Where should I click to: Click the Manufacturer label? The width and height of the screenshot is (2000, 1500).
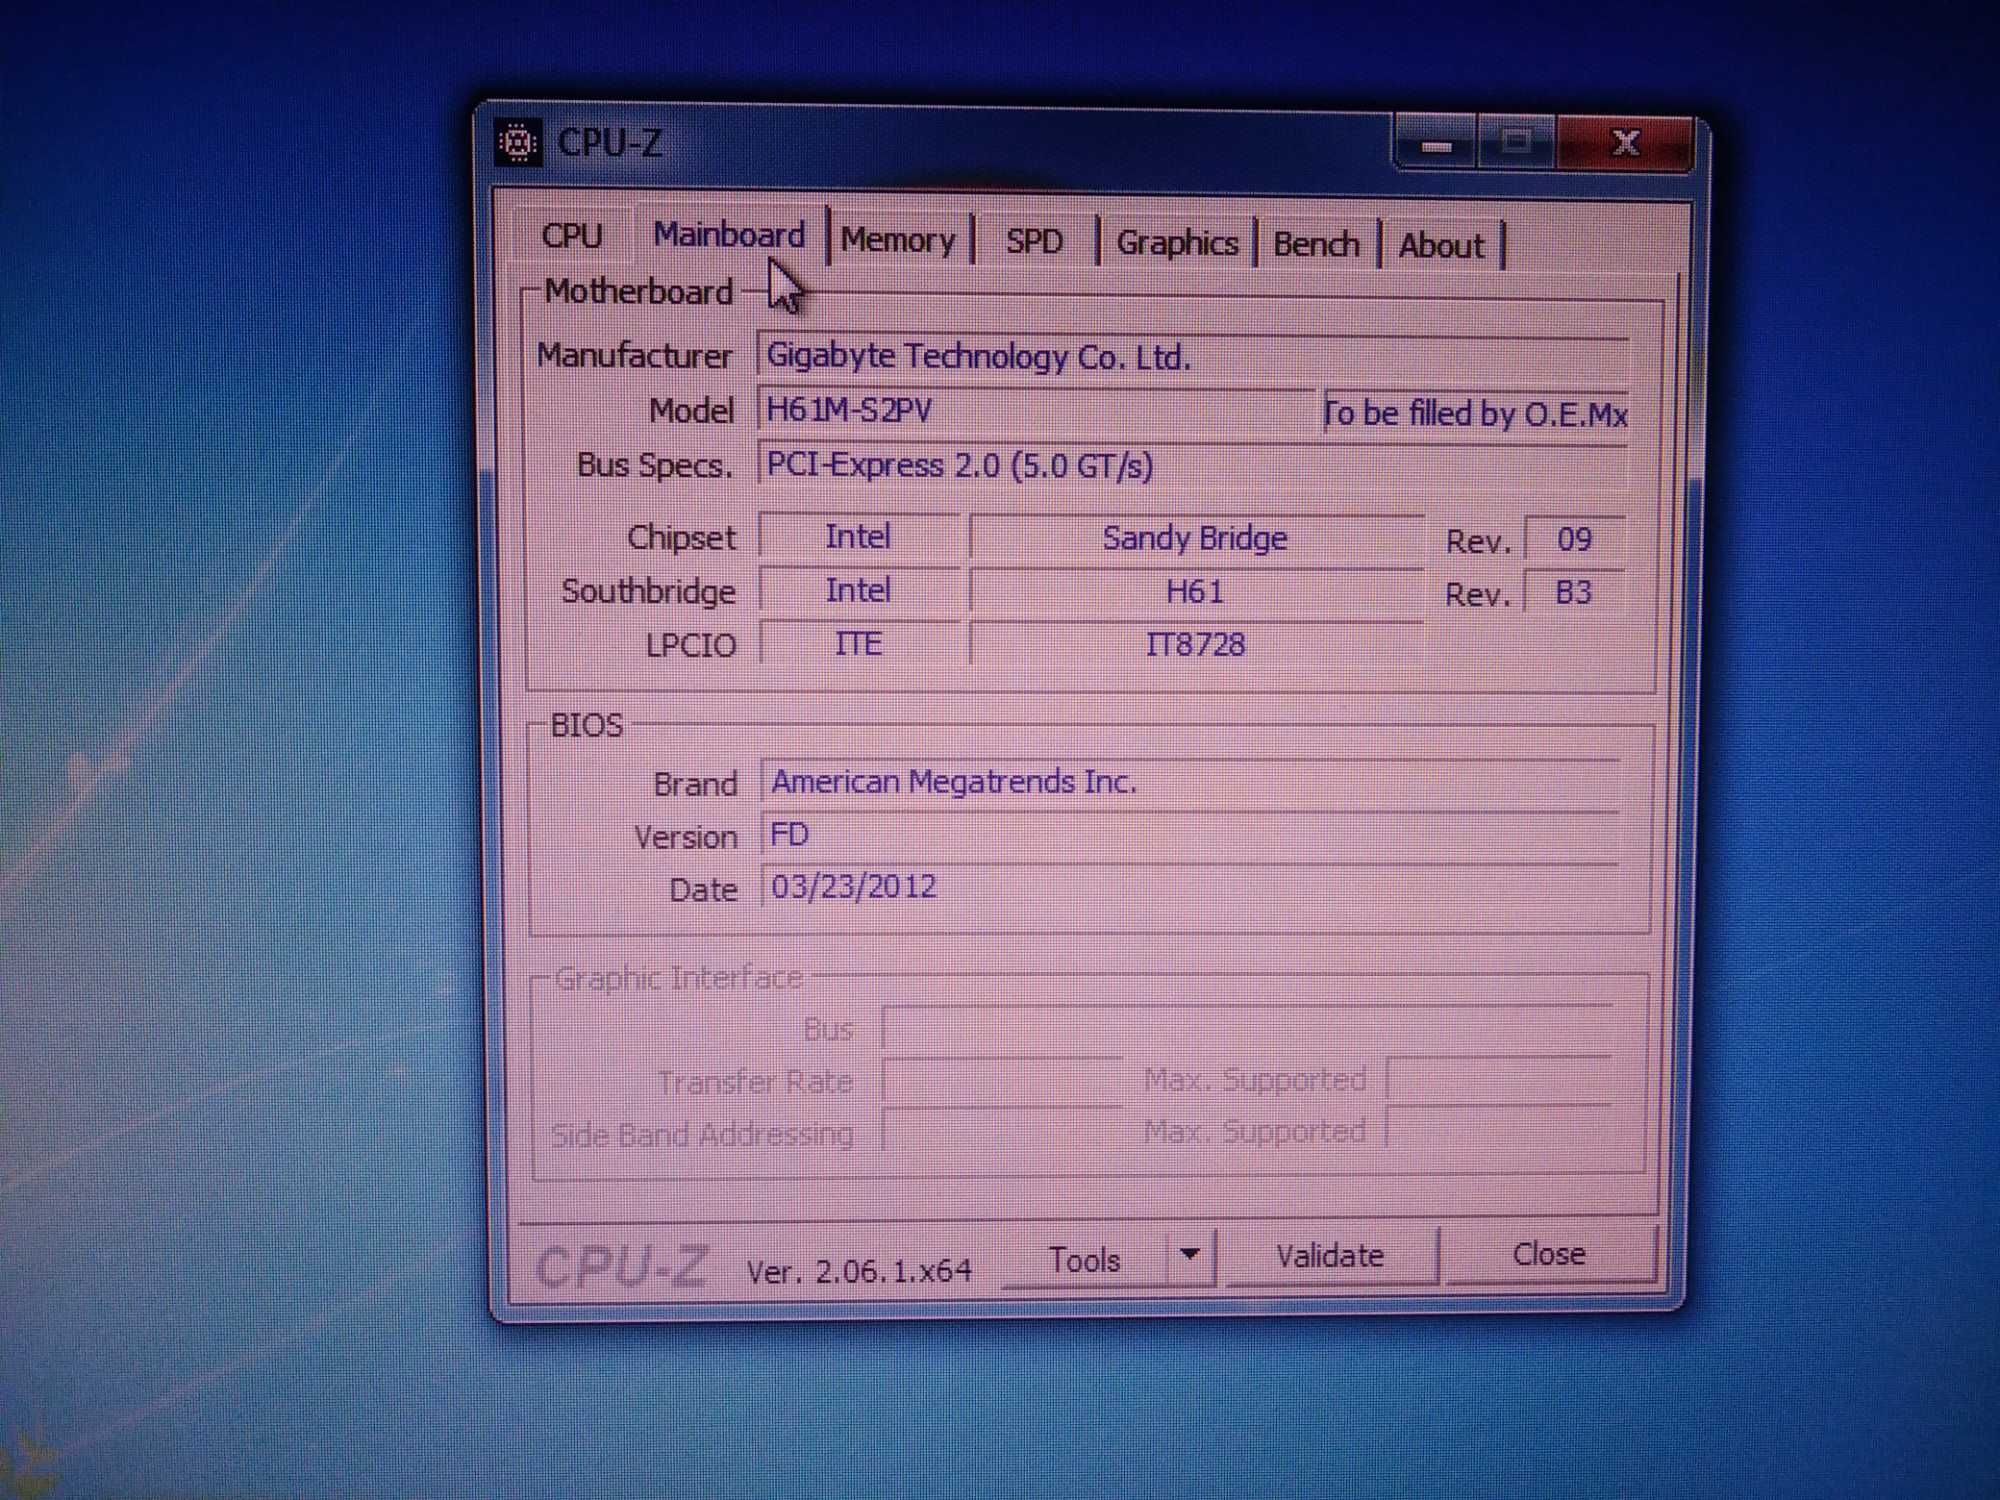[634, 356]
